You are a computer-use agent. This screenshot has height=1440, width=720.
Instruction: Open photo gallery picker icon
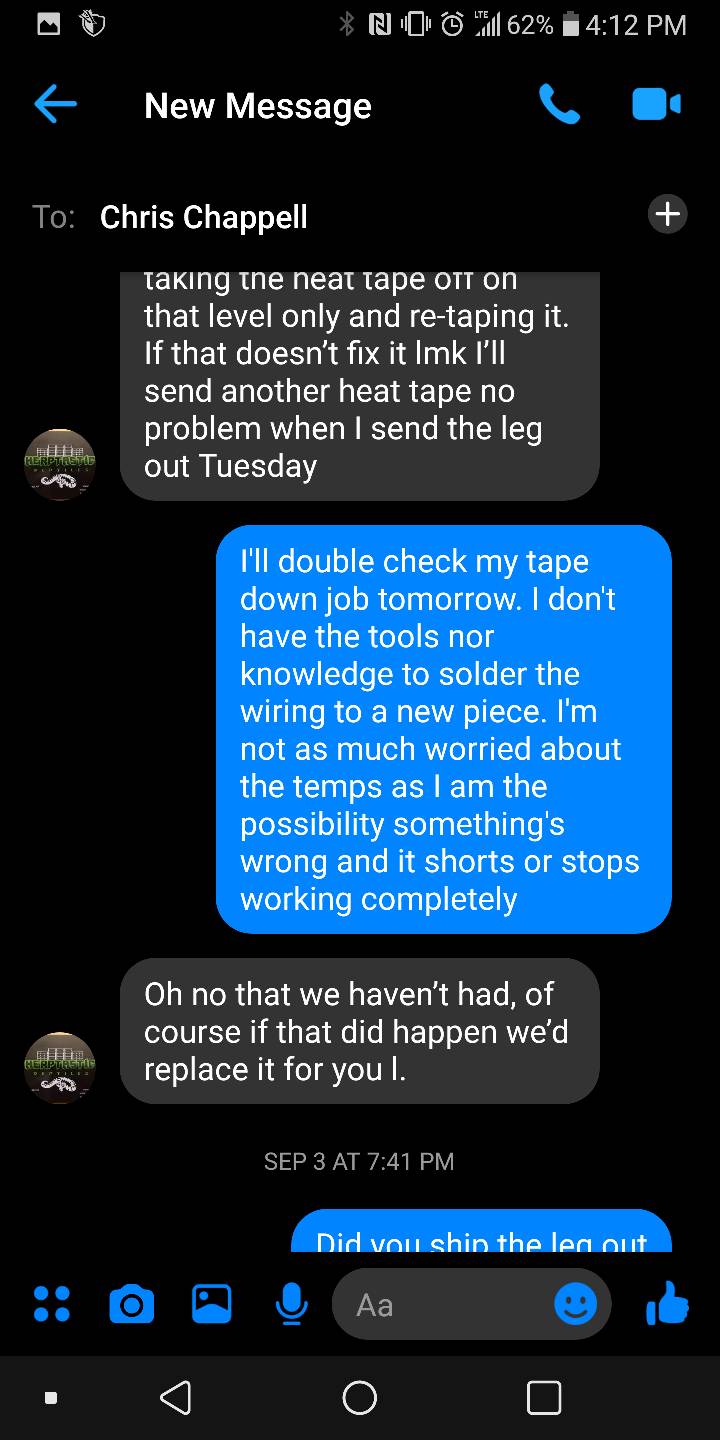[211, 1304]
